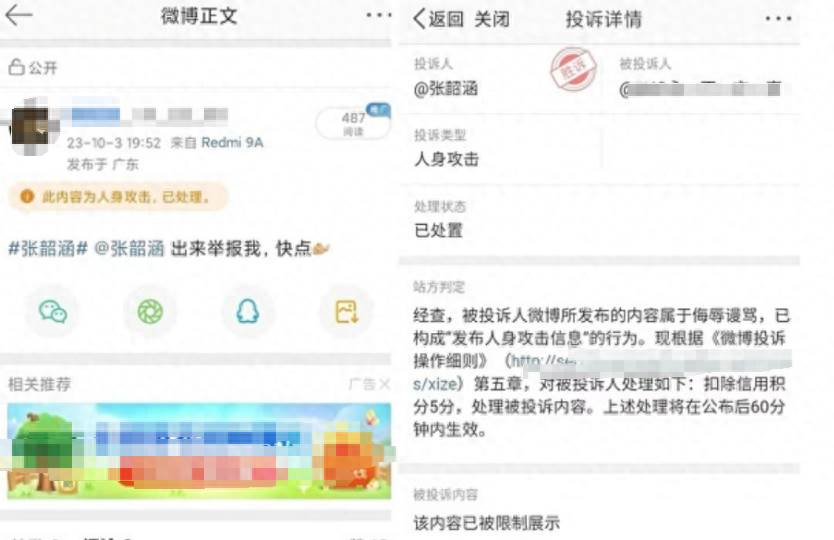Viewport: 834px width, 540px height.
Task: Click the Redmi 9A device source link
Action: tap(232, 143)
